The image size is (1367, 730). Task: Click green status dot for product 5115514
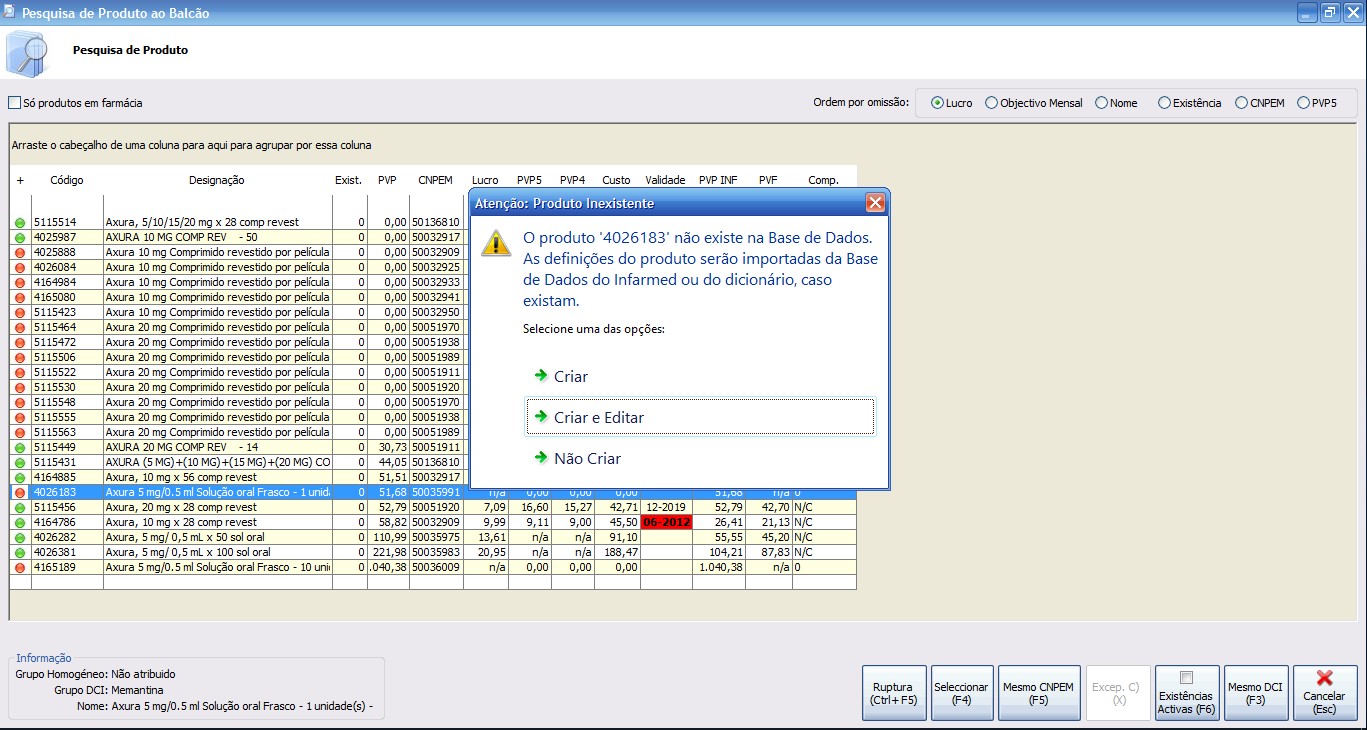(x=20, y=223)
